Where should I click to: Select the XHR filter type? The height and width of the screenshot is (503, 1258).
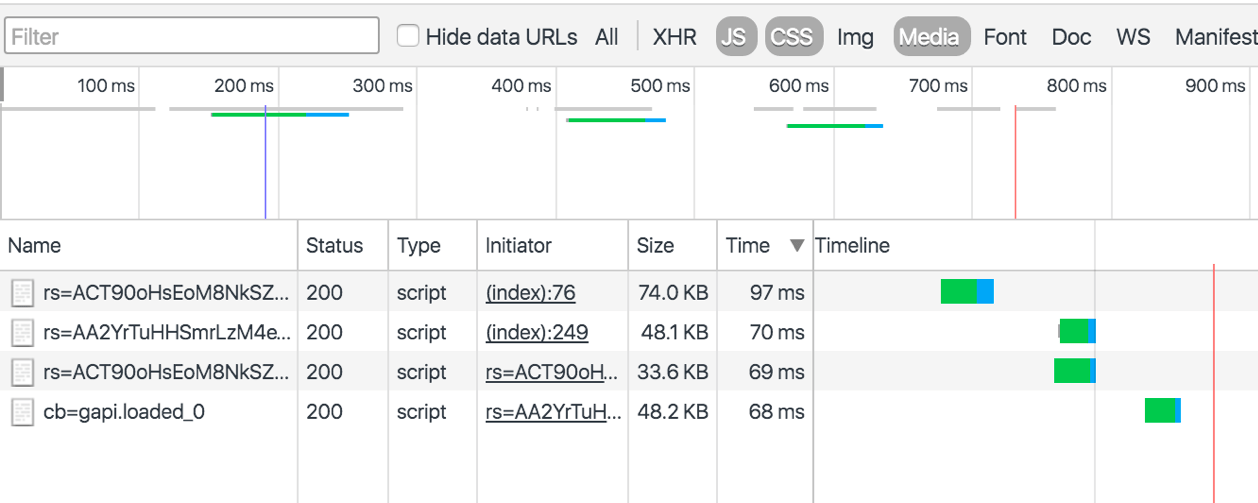[674, 37]
